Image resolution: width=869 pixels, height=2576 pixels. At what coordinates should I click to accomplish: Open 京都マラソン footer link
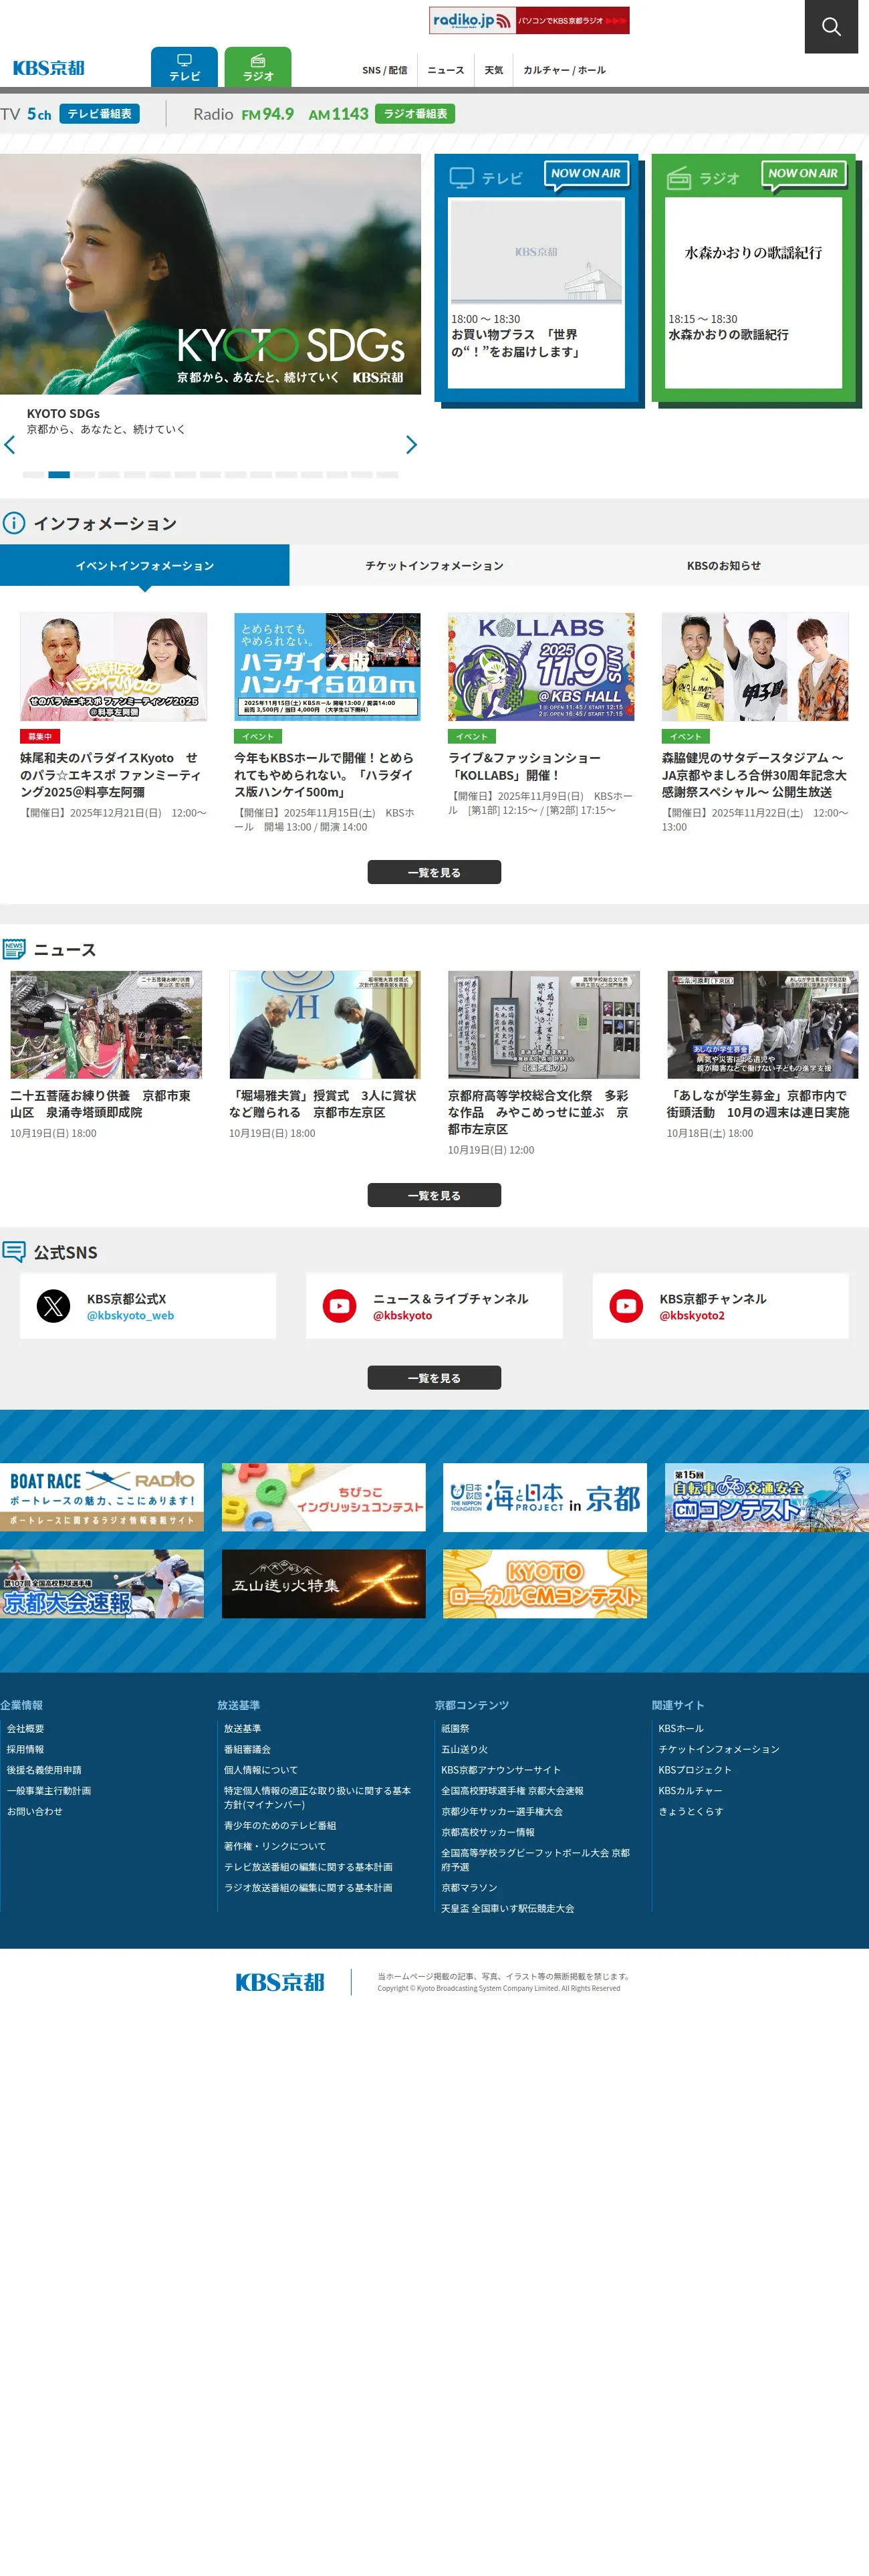469,1887
